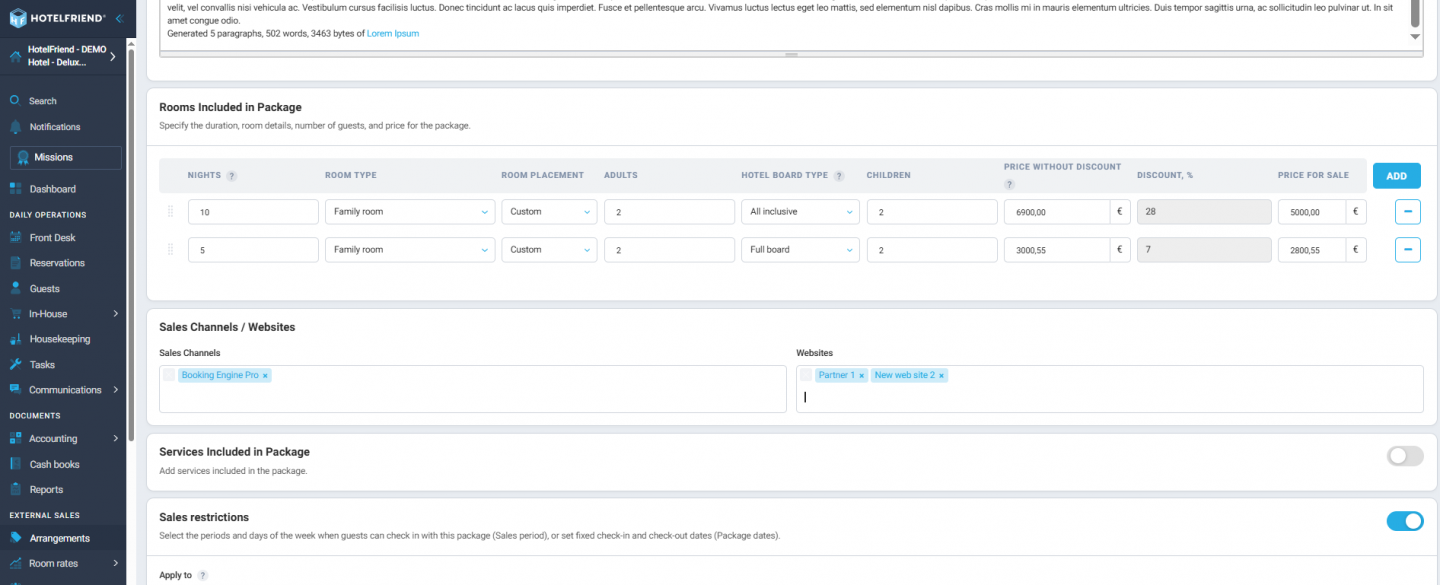This screenshot has height=585, width=1440.
Task: Click the Search magnifier icon in sidebar
Action: [15, 101]
